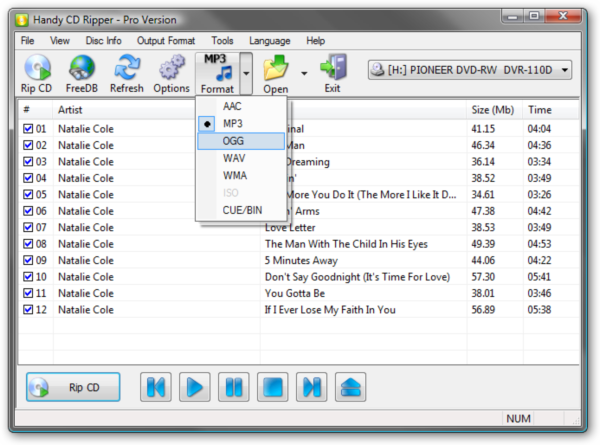The height and width of the screenshot is (445, 600).
Task: Deselect track 12 checkbox
Action: [28, 309]
